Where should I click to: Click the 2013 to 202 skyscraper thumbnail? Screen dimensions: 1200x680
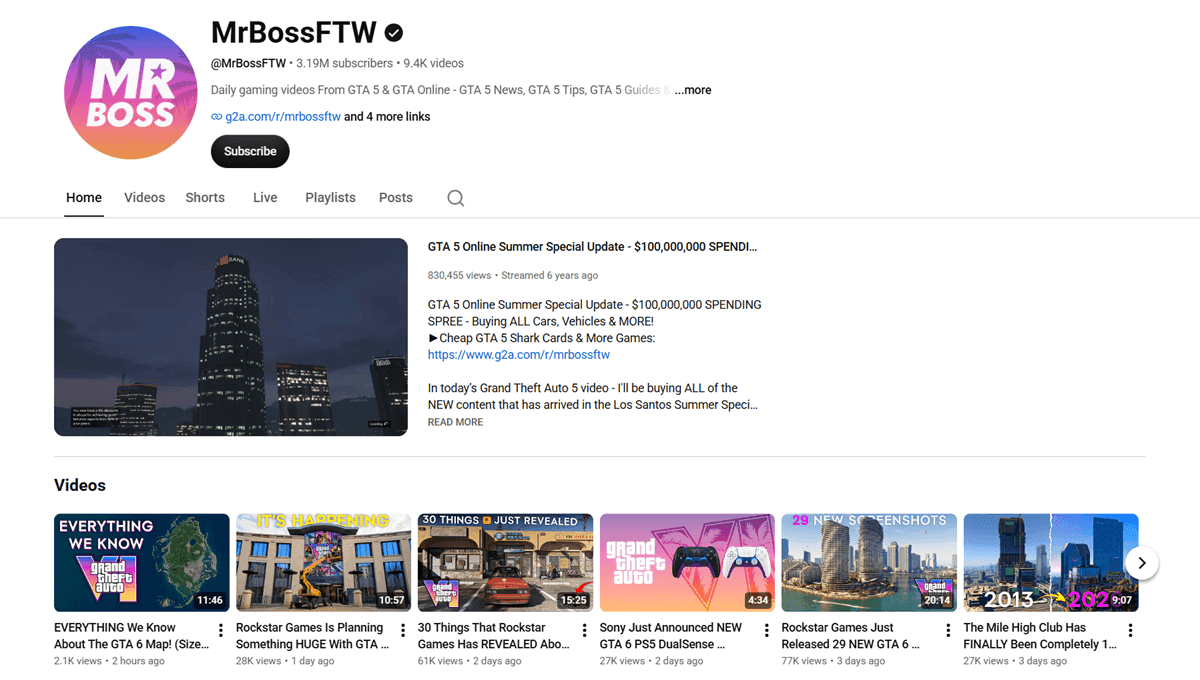(x=1051, y=563)
